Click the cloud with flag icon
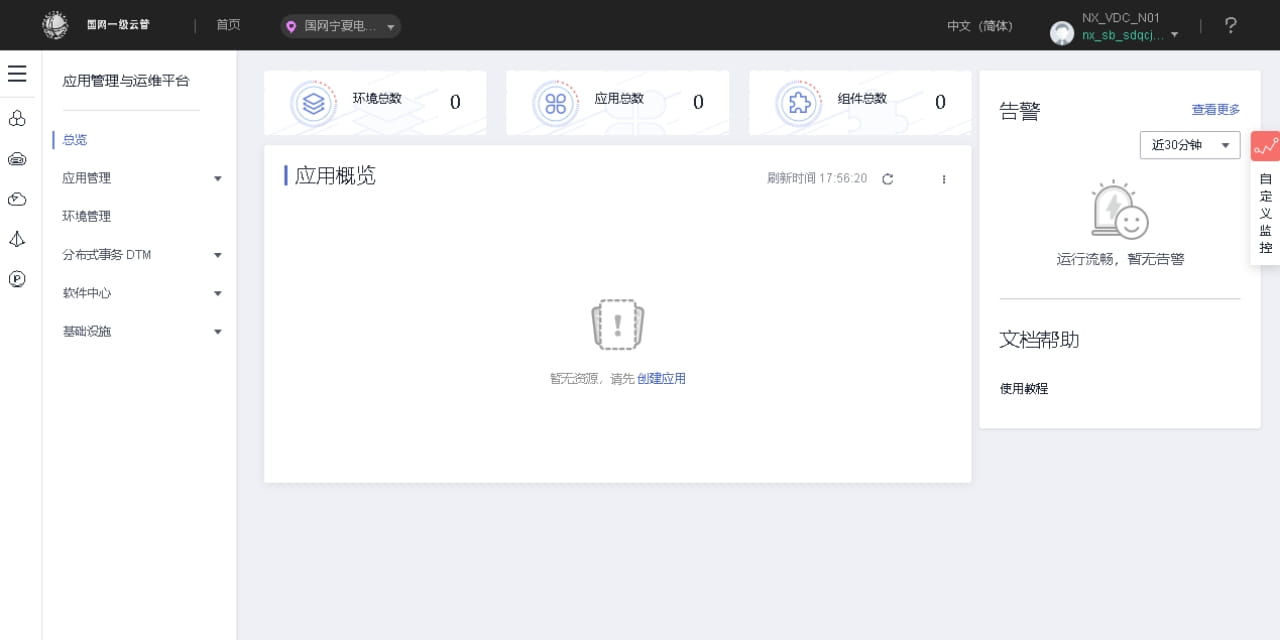The image size is (1280, 640). pos(17,199)
